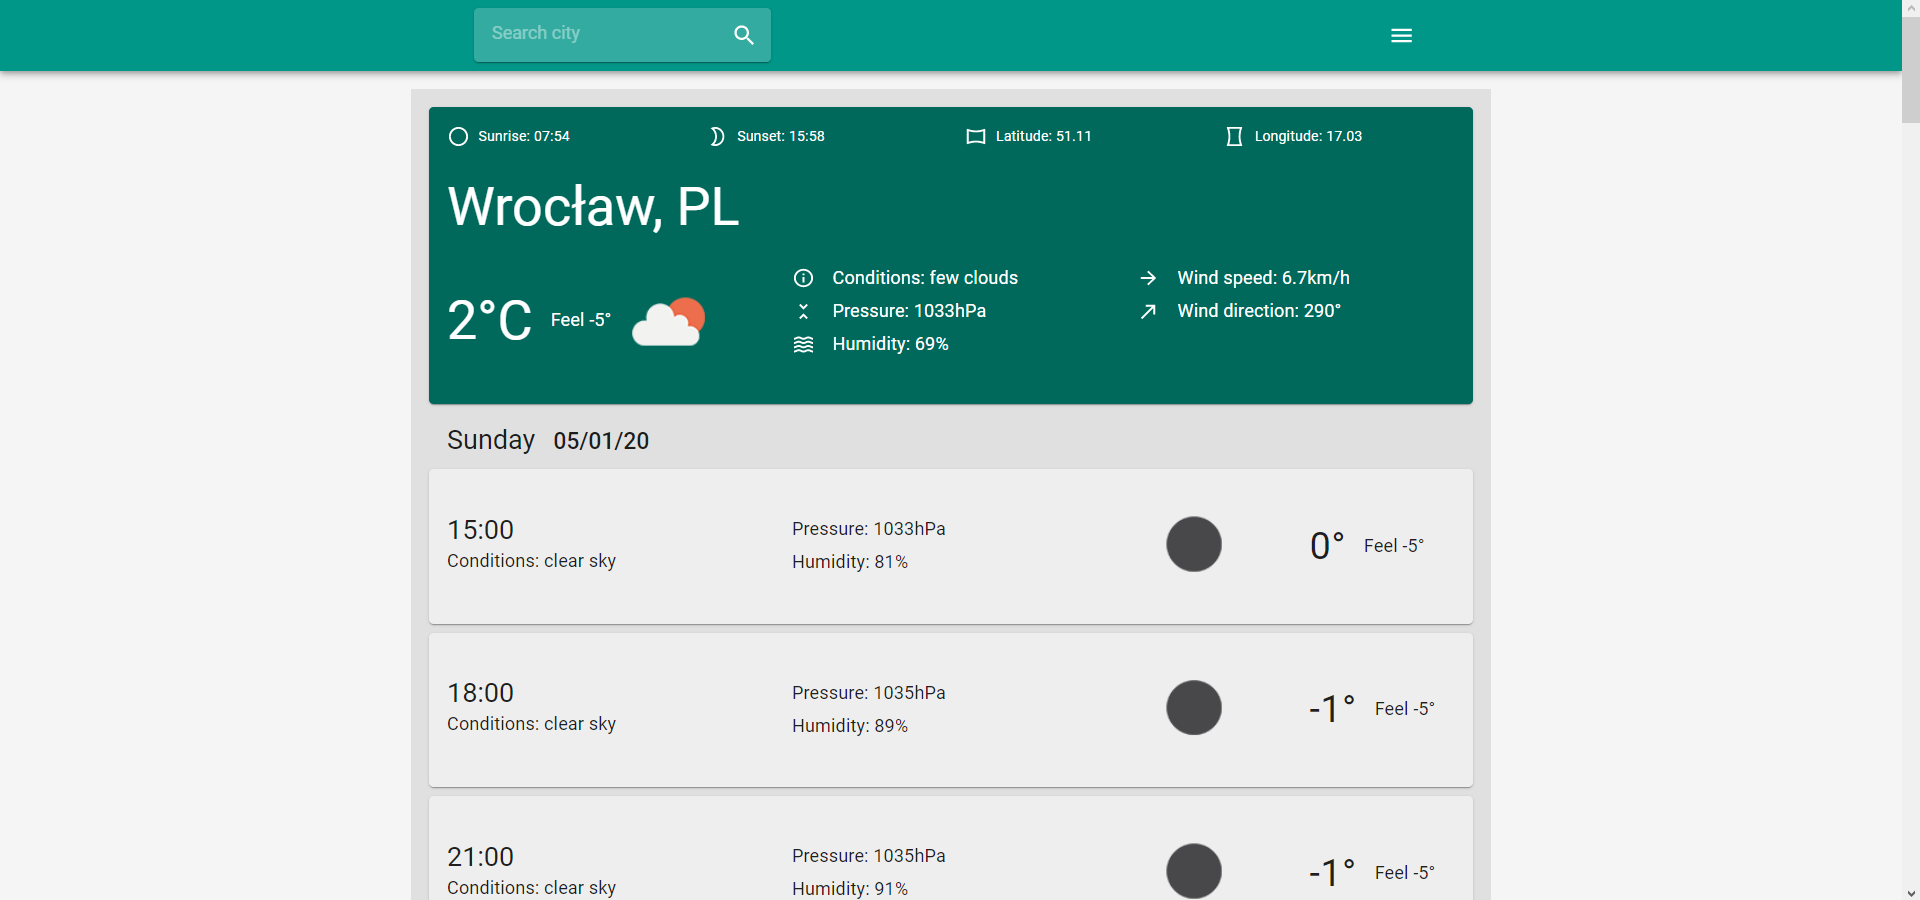Click the Sunset: 15:58 text
Viewport: 1920px width, 900px height.
point(781,136)
